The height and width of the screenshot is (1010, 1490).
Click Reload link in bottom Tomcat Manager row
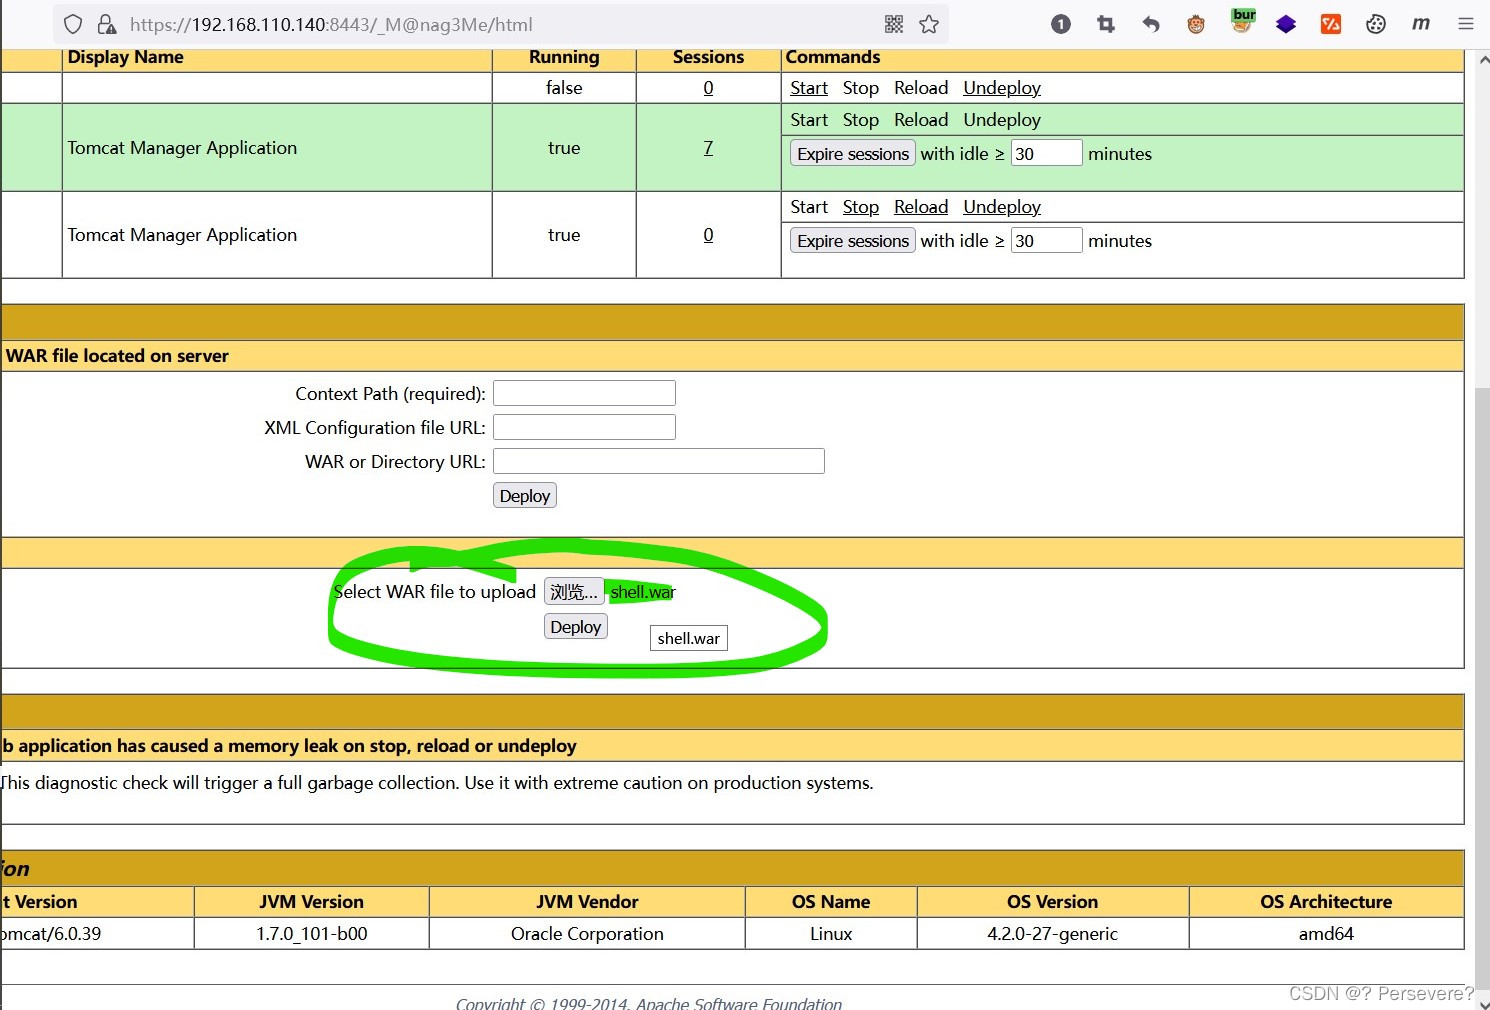(x=921, y=207)
